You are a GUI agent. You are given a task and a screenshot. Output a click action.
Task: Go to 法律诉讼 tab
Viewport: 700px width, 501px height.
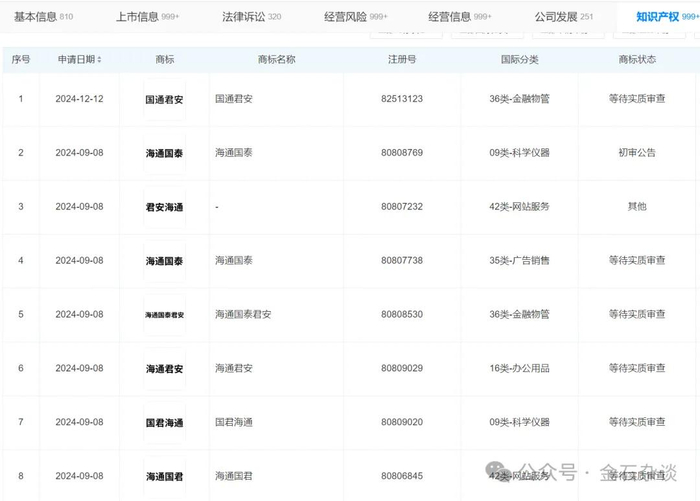point(252,17)
